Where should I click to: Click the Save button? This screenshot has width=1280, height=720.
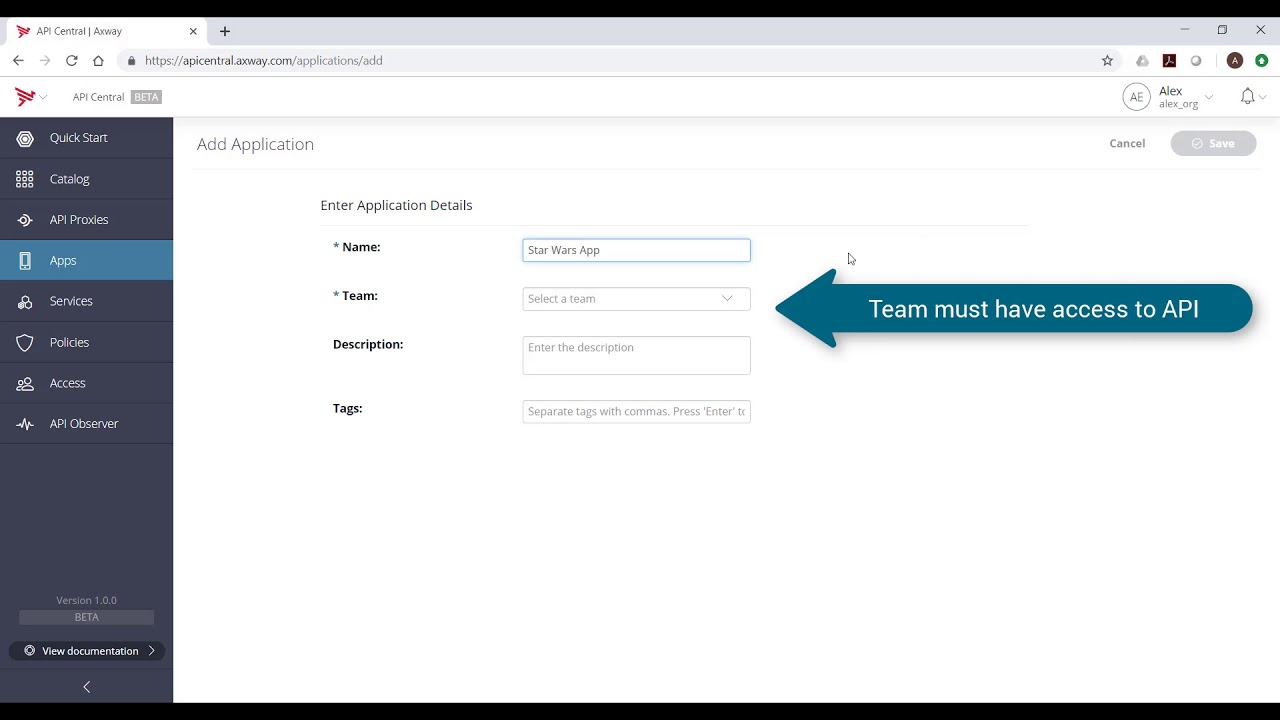point(1213,143)
